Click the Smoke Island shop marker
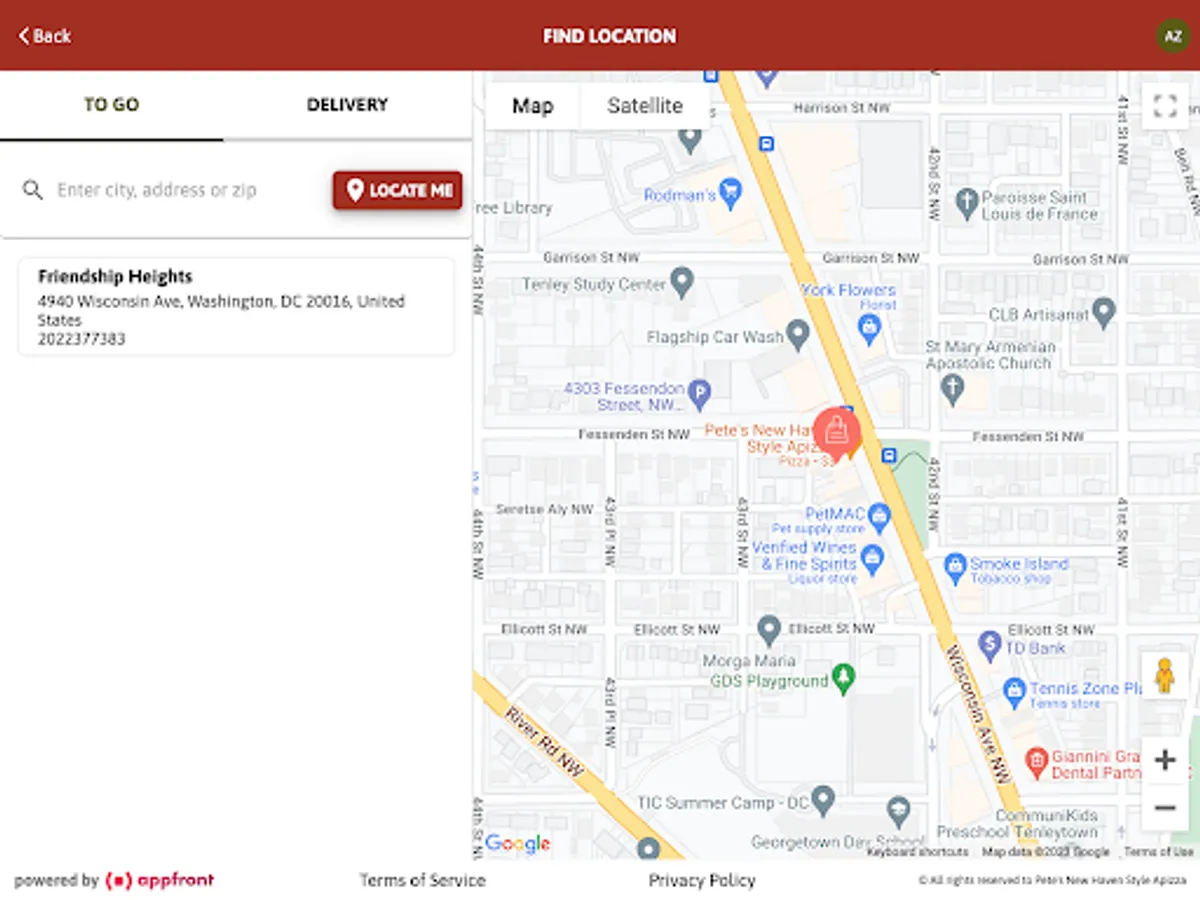The height and width of the screenshot is (900, 1200). (955, 566)
